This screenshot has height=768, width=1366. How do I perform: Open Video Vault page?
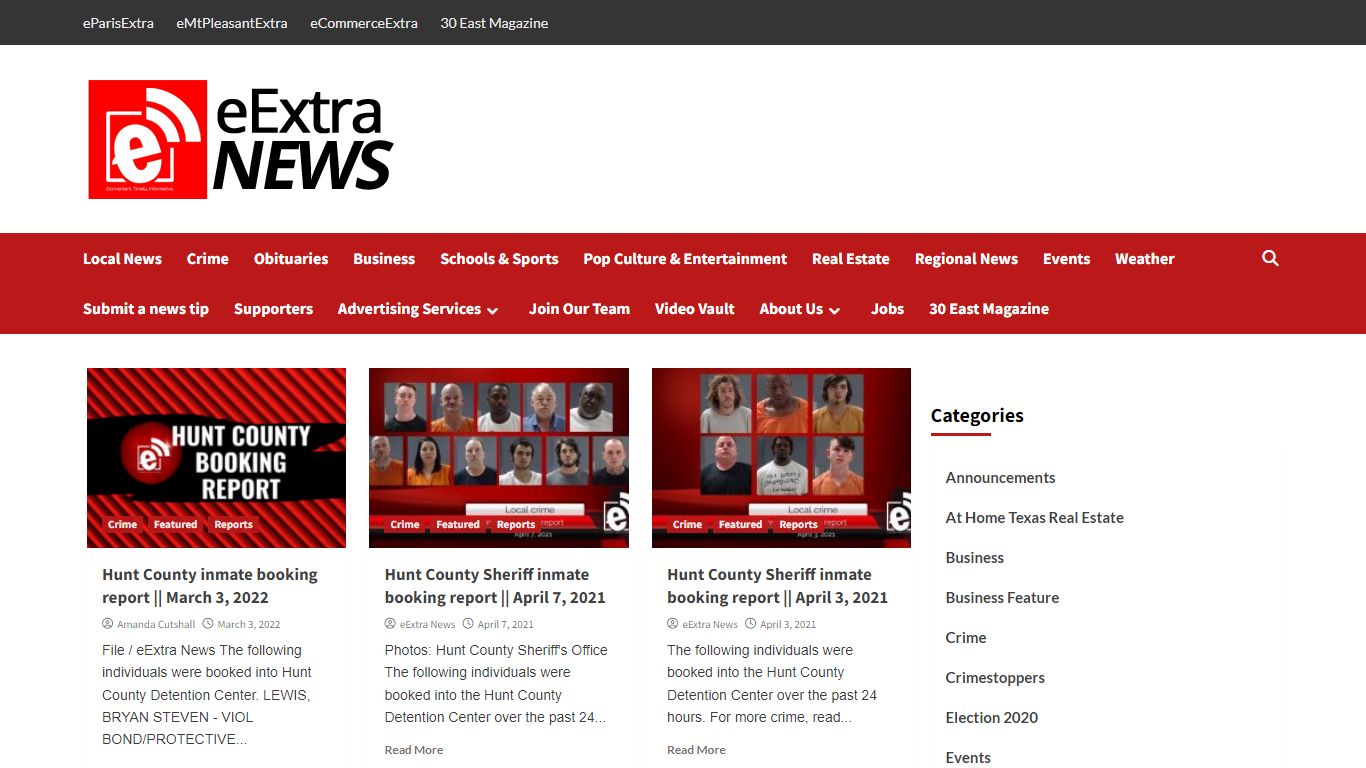point(695,309)
